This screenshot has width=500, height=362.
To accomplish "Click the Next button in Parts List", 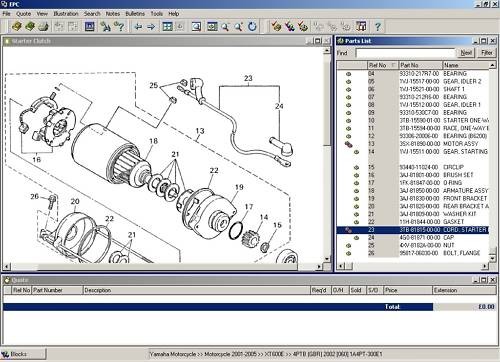I will tap(466, 53).
